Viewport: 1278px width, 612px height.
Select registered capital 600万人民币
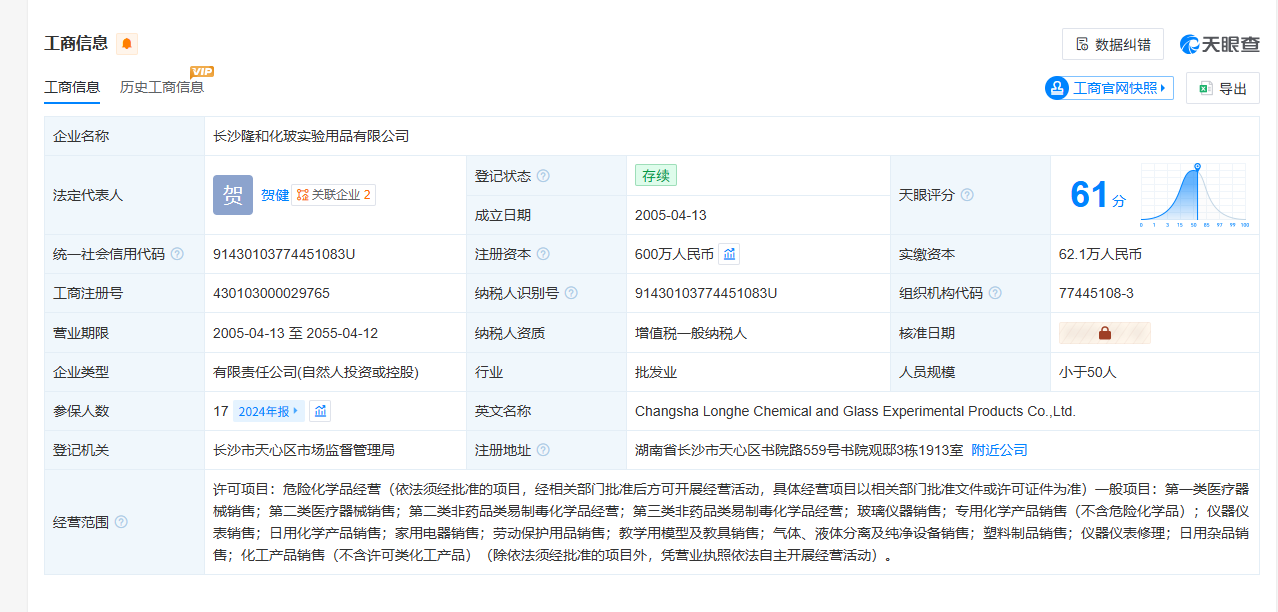[675, 254]
